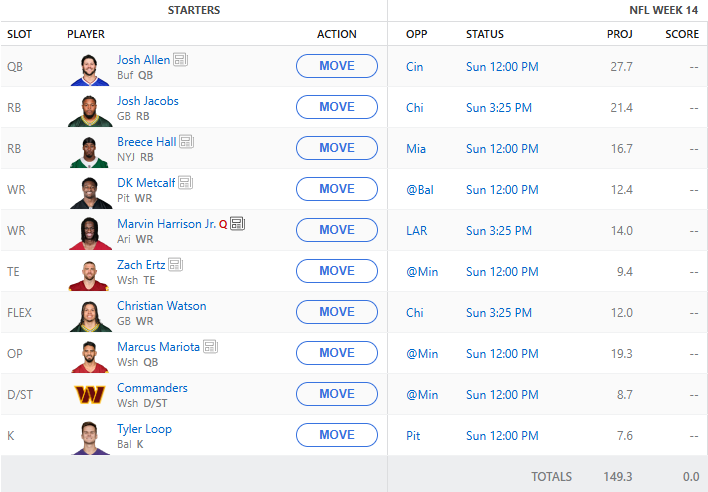Open Christian Watson's player name link

[x=161, y=306]
